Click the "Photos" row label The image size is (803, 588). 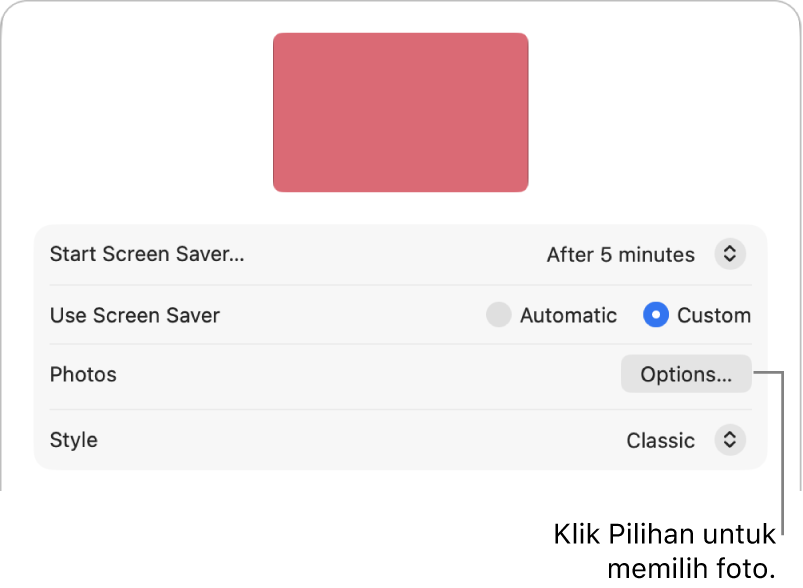83,375
